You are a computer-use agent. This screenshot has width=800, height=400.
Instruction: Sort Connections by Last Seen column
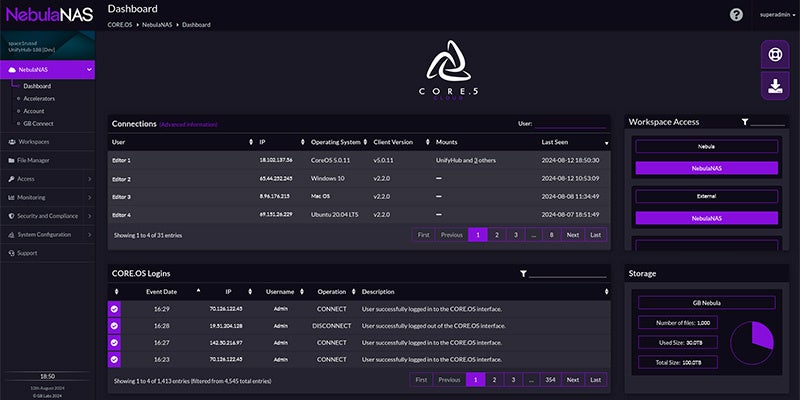pos(606,143)
